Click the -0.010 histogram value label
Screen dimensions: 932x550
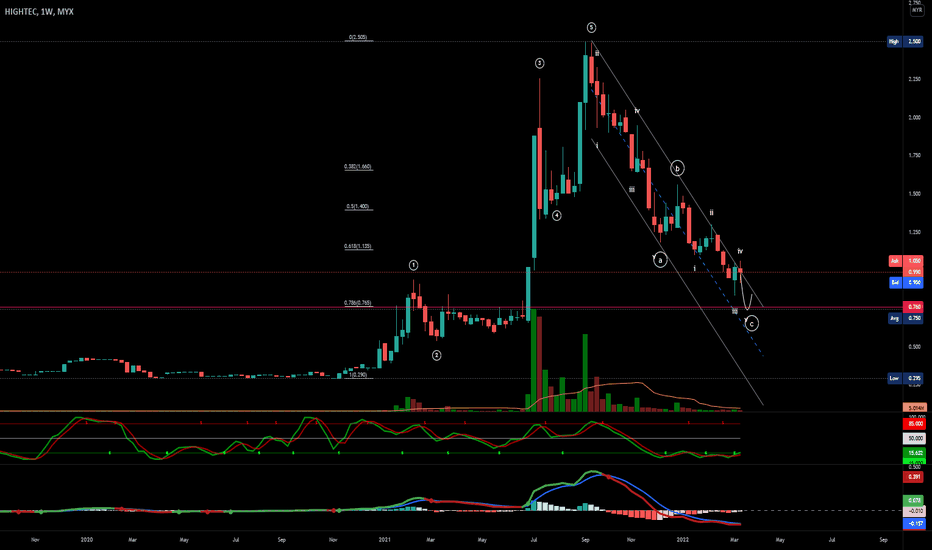tap(914, 511)
